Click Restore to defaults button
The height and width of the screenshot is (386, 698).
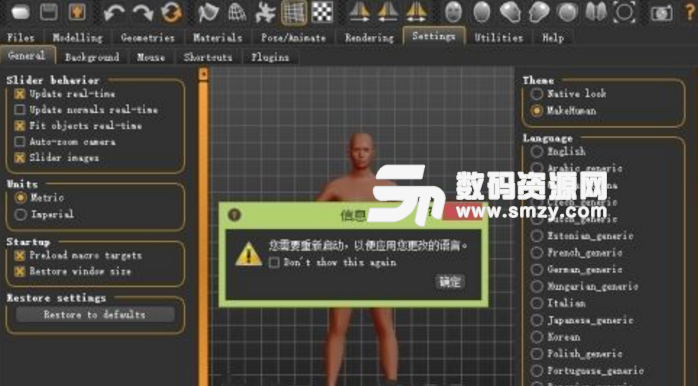95,315
